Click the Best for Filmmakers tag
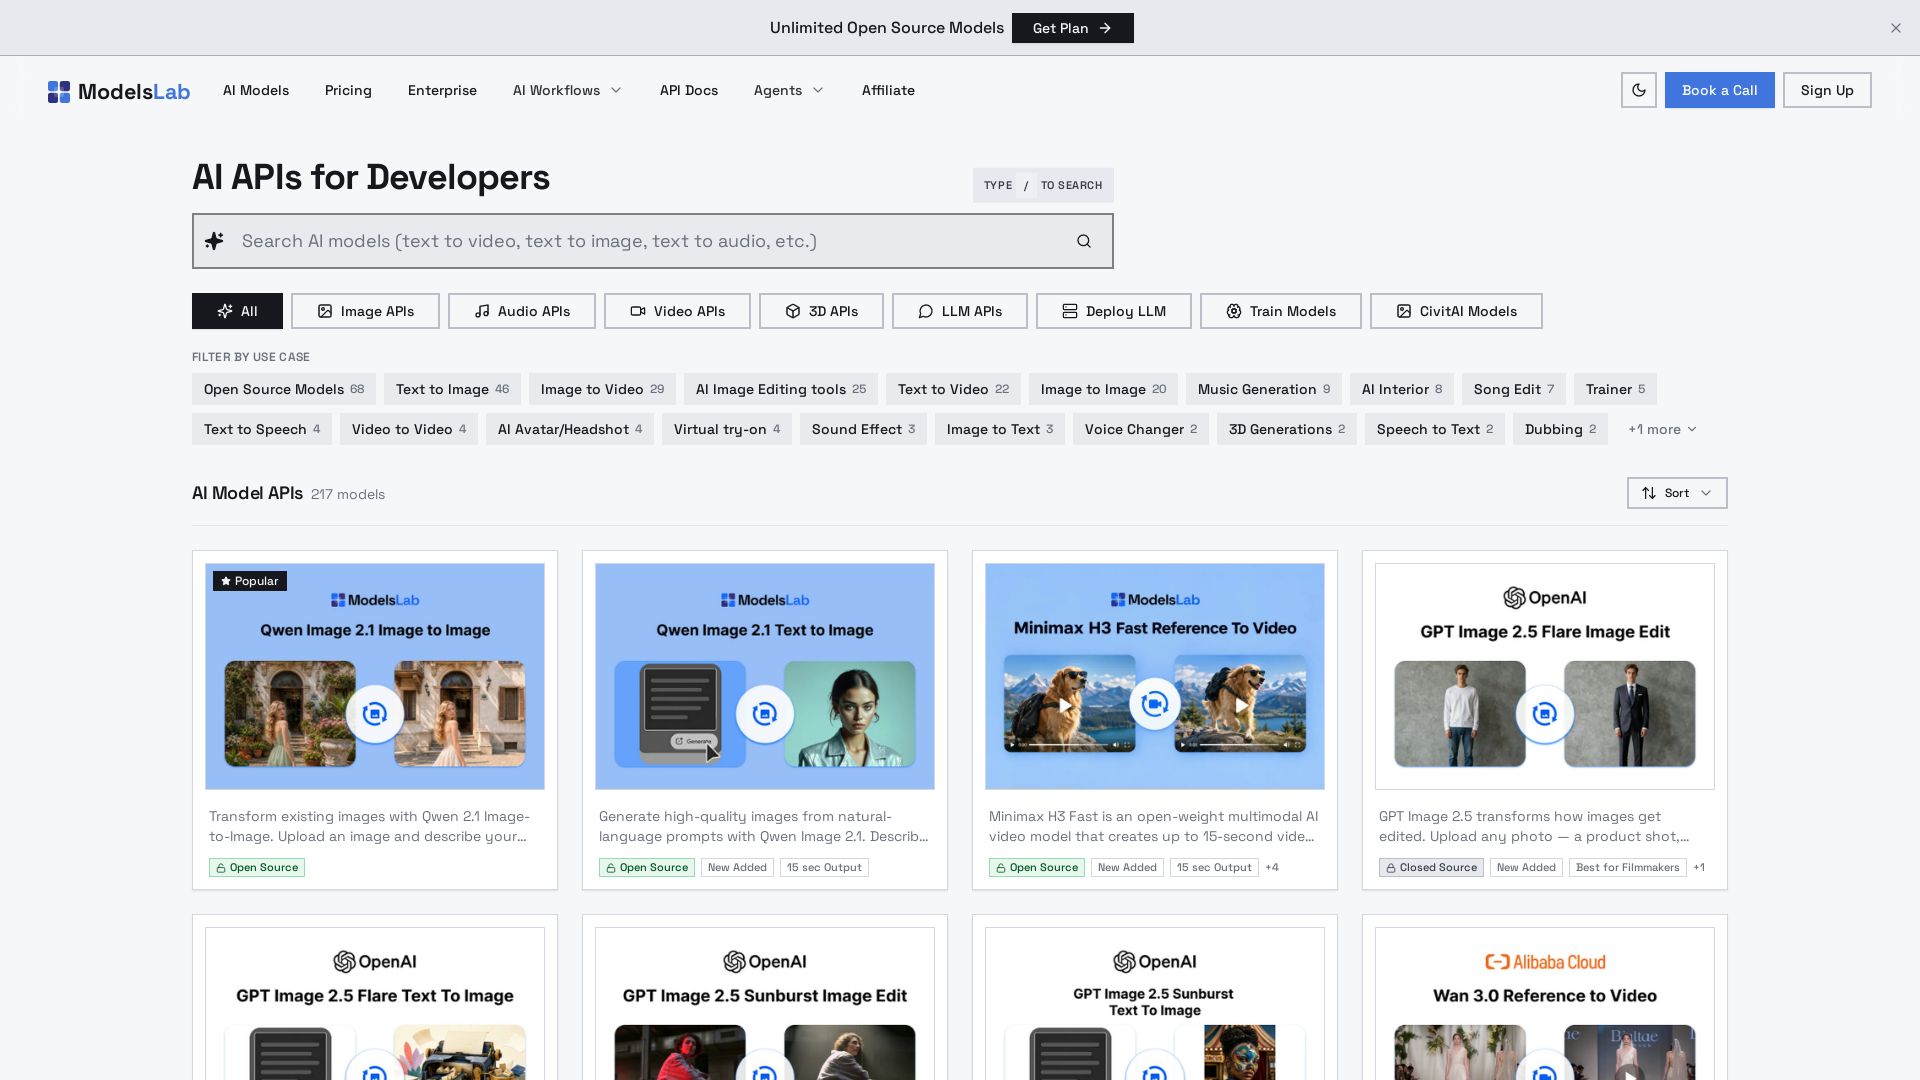 click(x=1628, y=867)
